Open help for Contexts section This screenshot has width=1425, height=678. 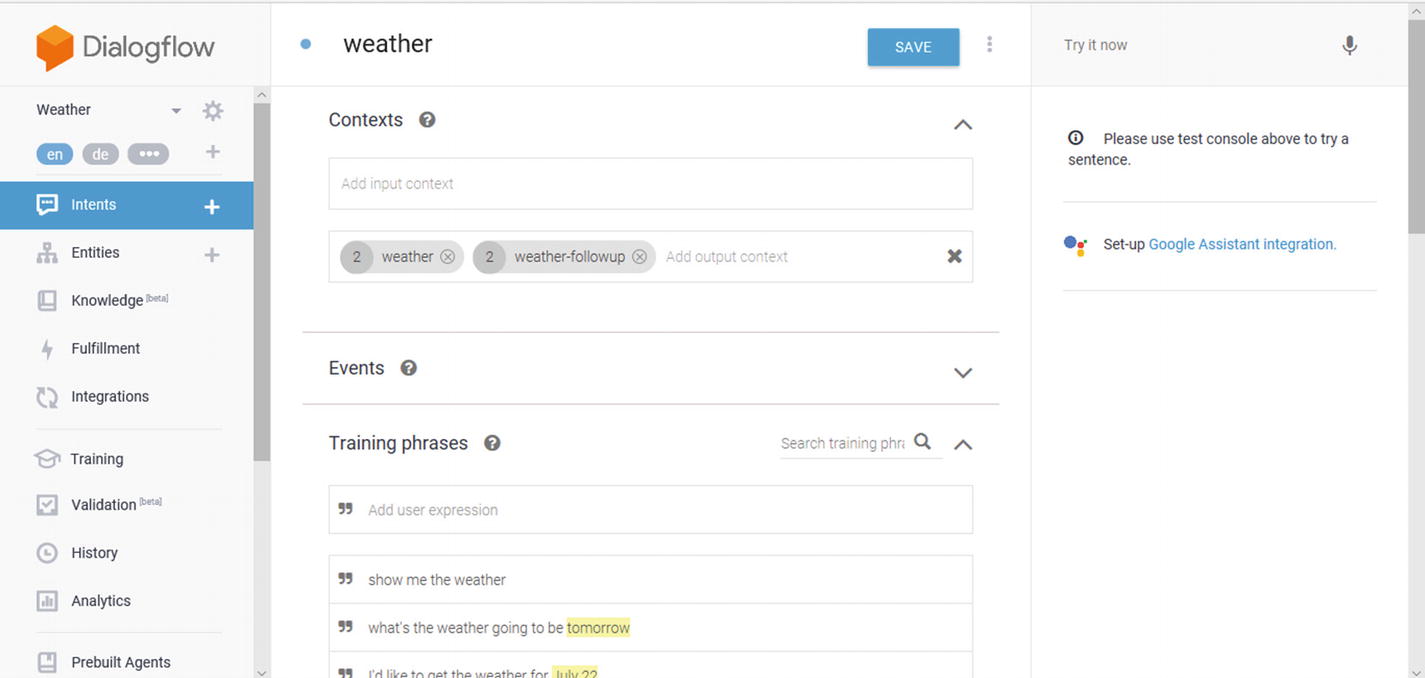tap(427, 120)
